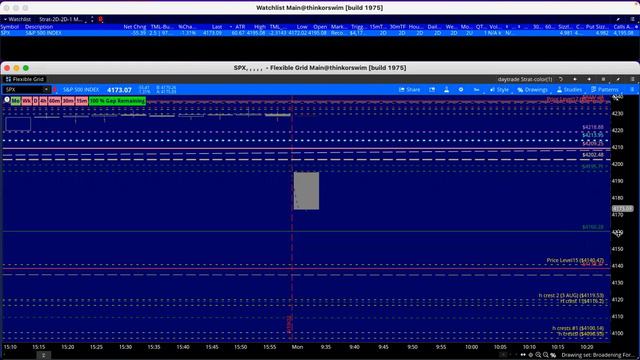The image size is (640, 360).
Task: Open the Studies menu
Action: click(569, 90)
